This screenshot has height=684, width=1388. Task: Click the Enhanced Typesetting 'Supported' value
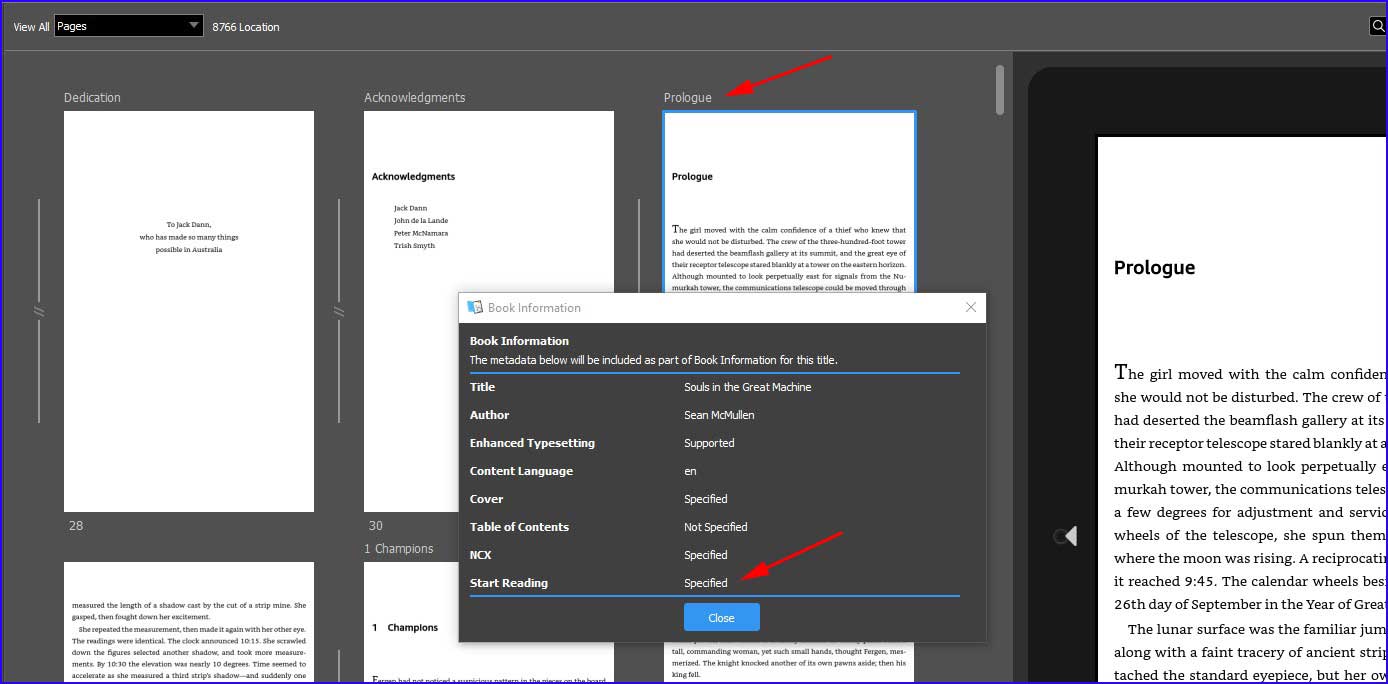(709, 443)
